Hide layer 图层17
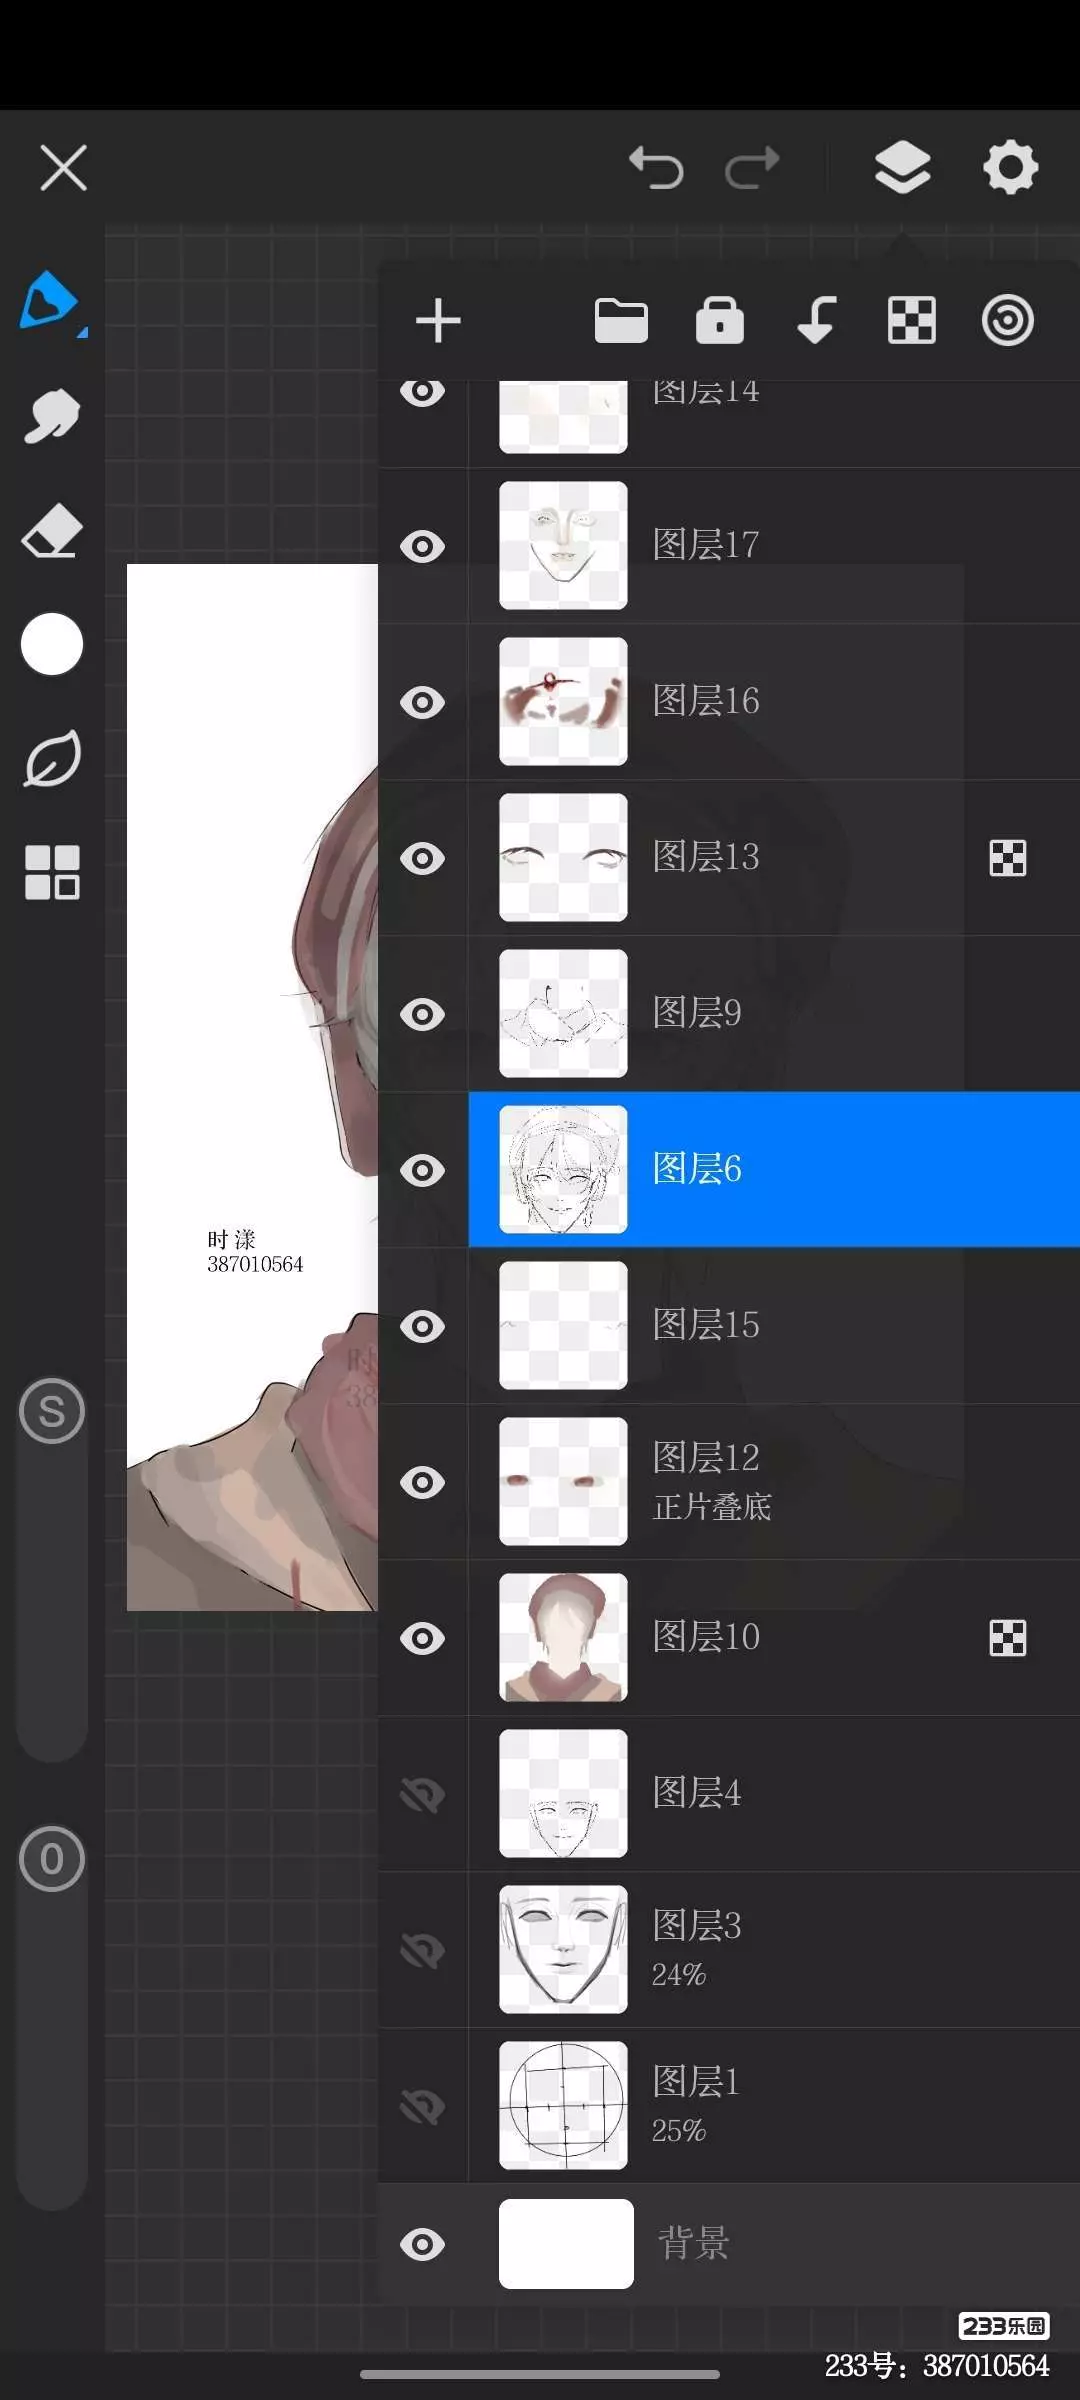 coord(423,546)
